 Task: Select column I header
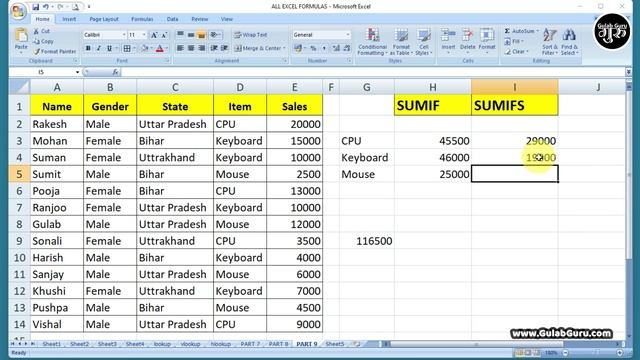(515, 87)
